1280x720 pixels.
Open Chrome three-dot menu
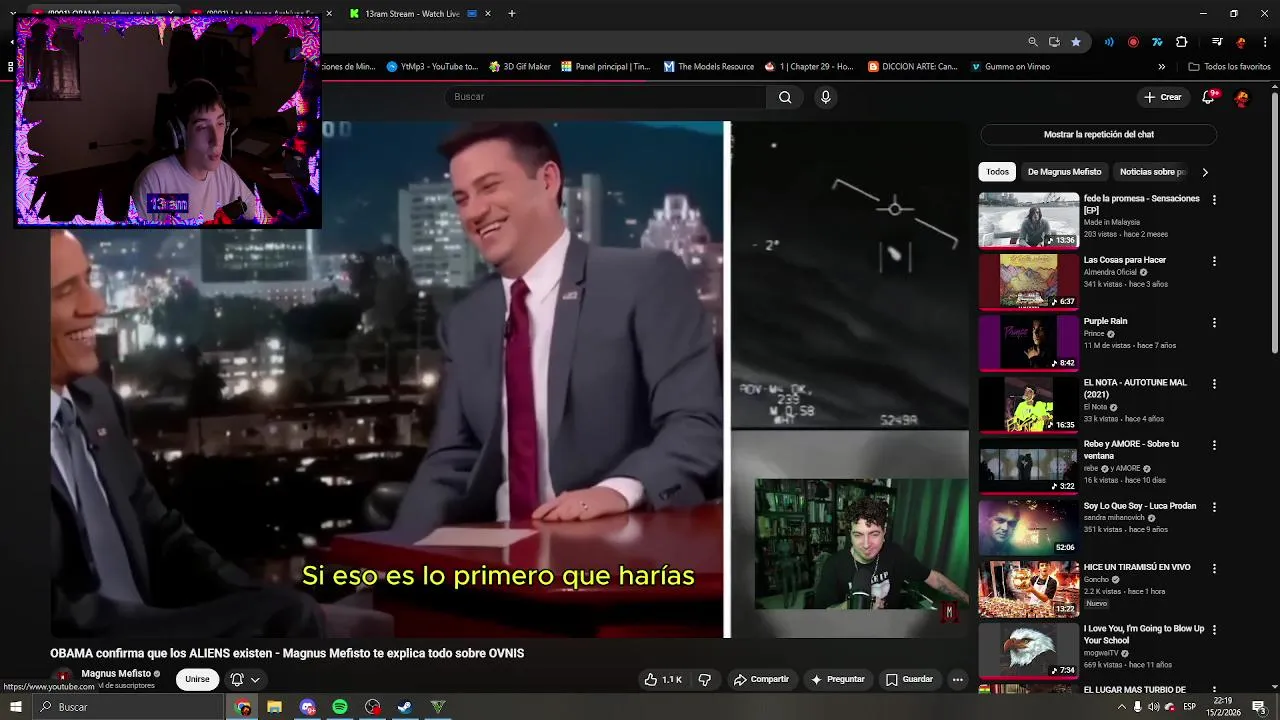point(1264,42)
